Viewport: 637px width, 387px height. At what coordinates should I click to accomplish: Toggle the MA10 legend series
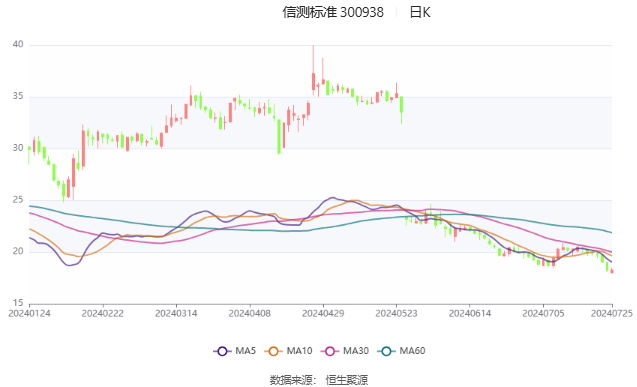(x=288, y=351)
